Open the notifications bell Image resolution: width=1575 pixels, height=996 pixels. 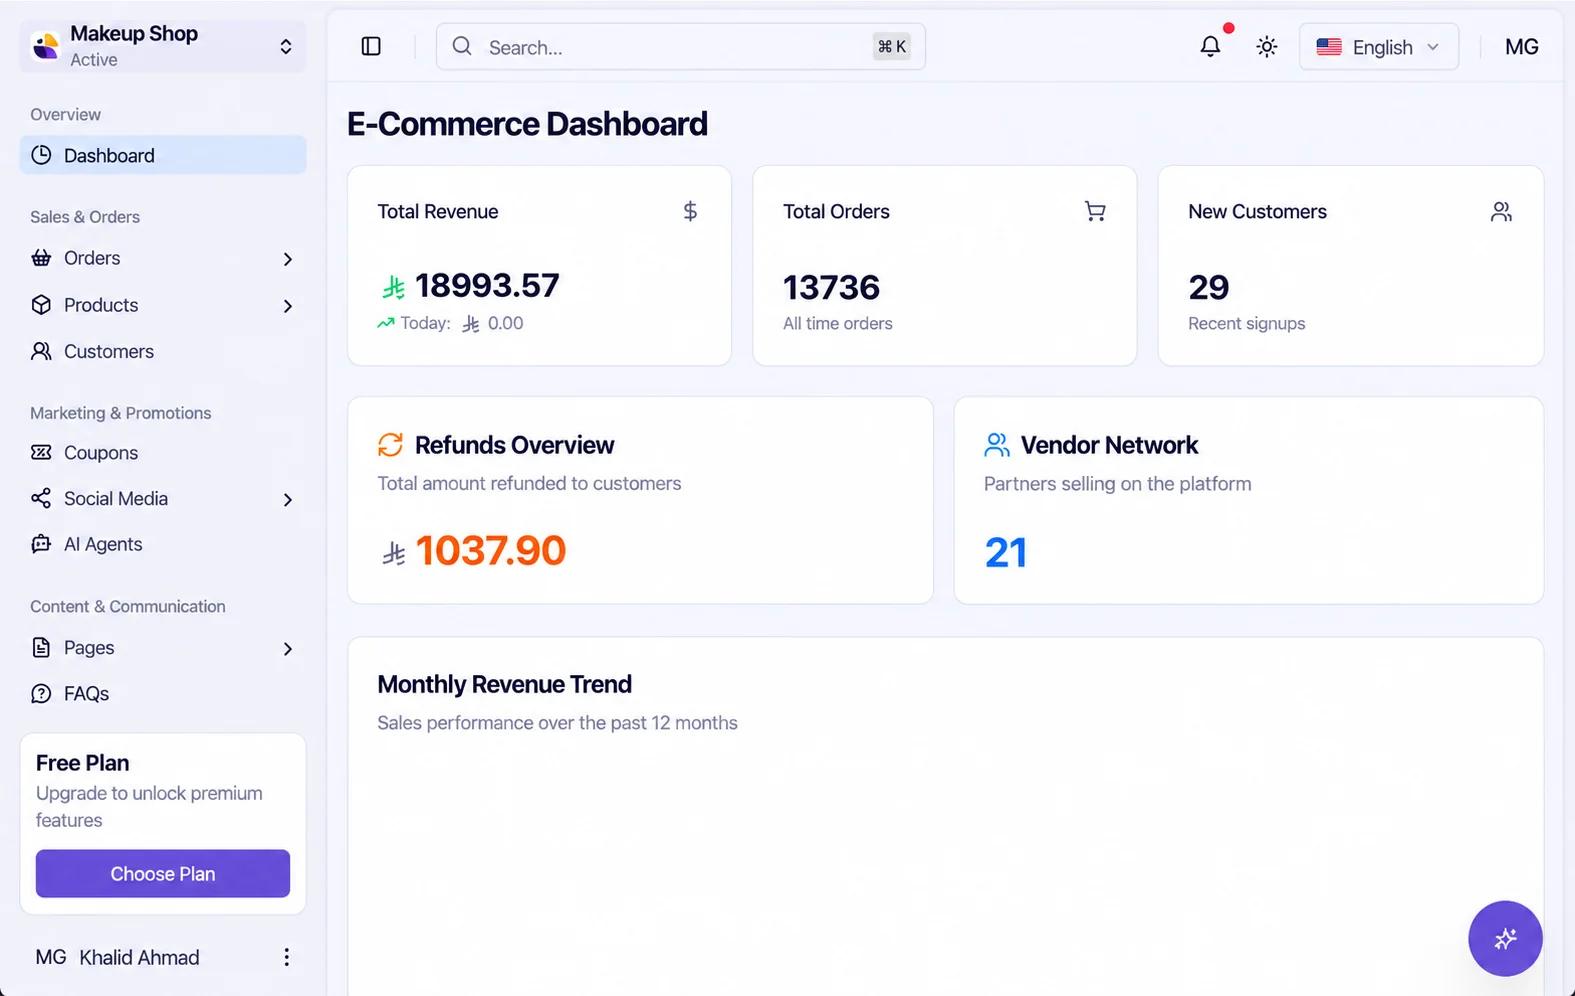click(x=1210, y=47)
